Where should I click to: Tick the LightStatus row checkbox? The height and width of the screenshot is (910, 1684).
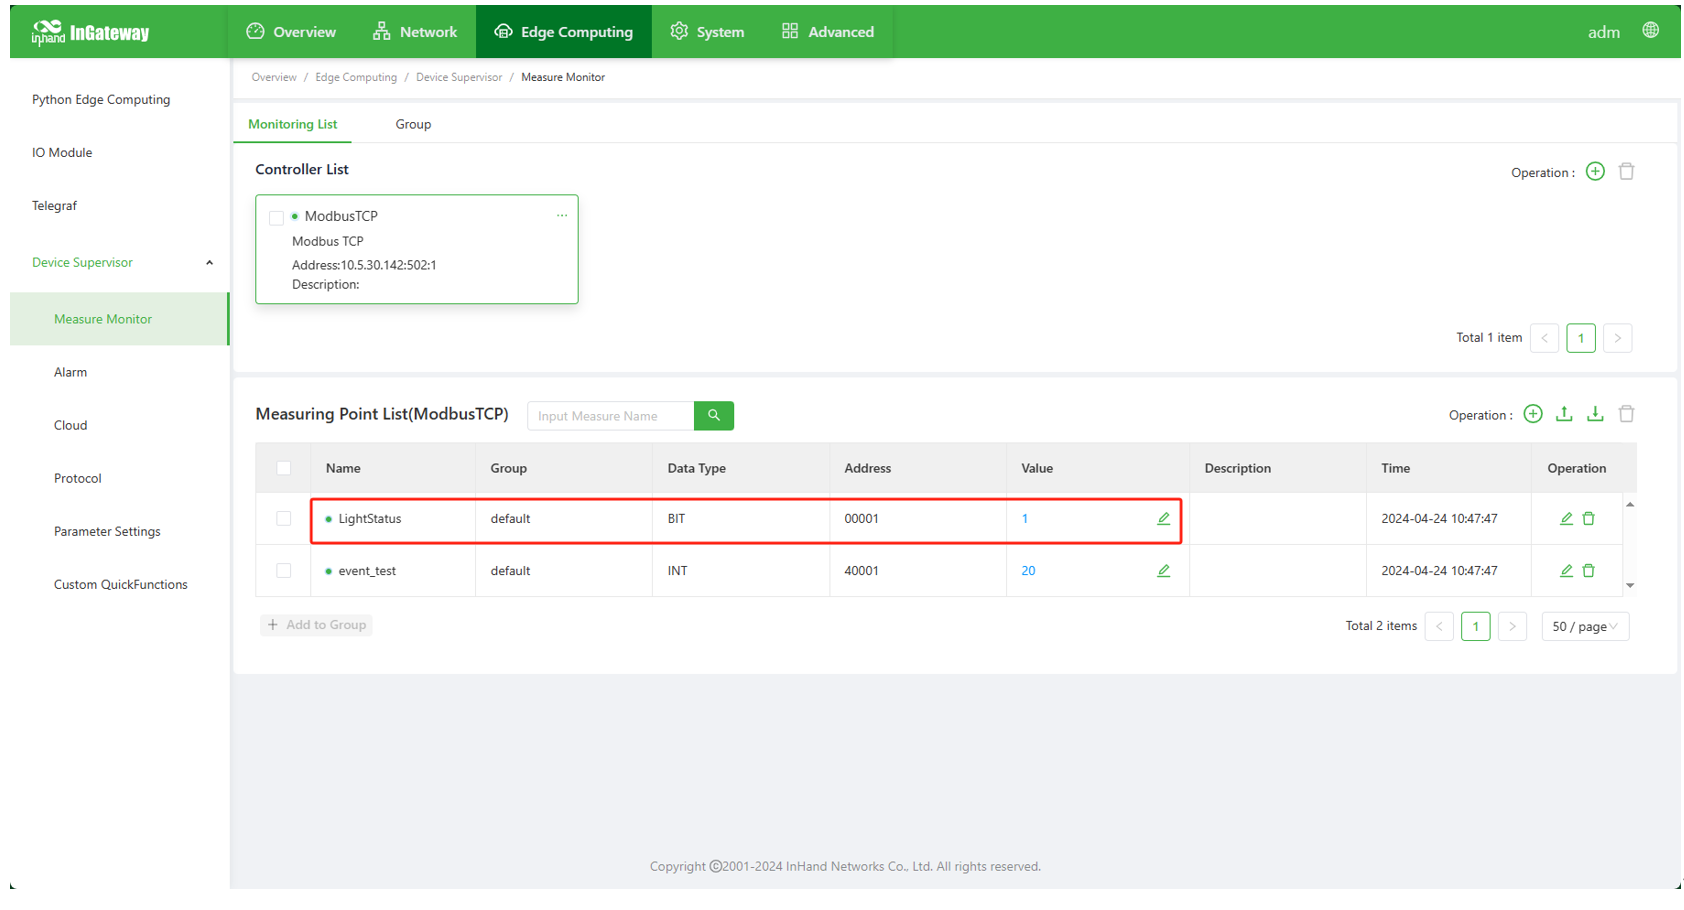coord(284,519)
